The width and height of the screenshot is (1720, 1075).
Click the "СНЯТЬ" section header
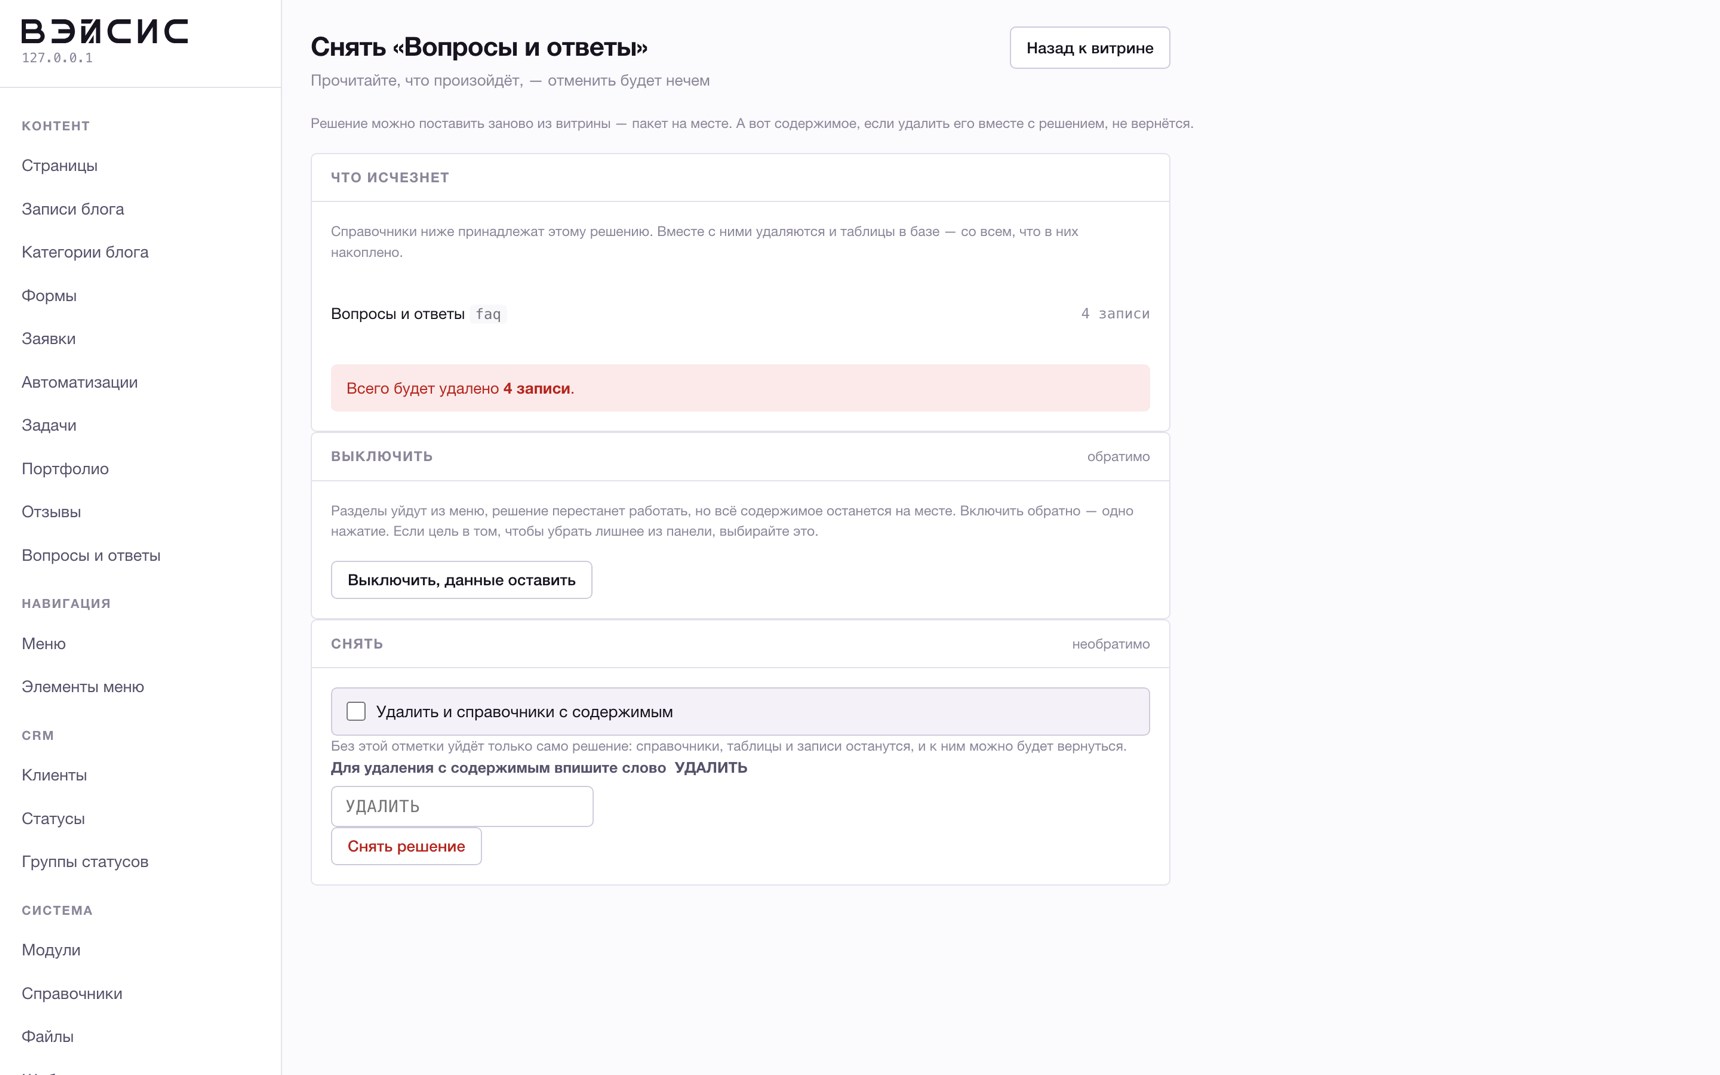pos(357,644)
